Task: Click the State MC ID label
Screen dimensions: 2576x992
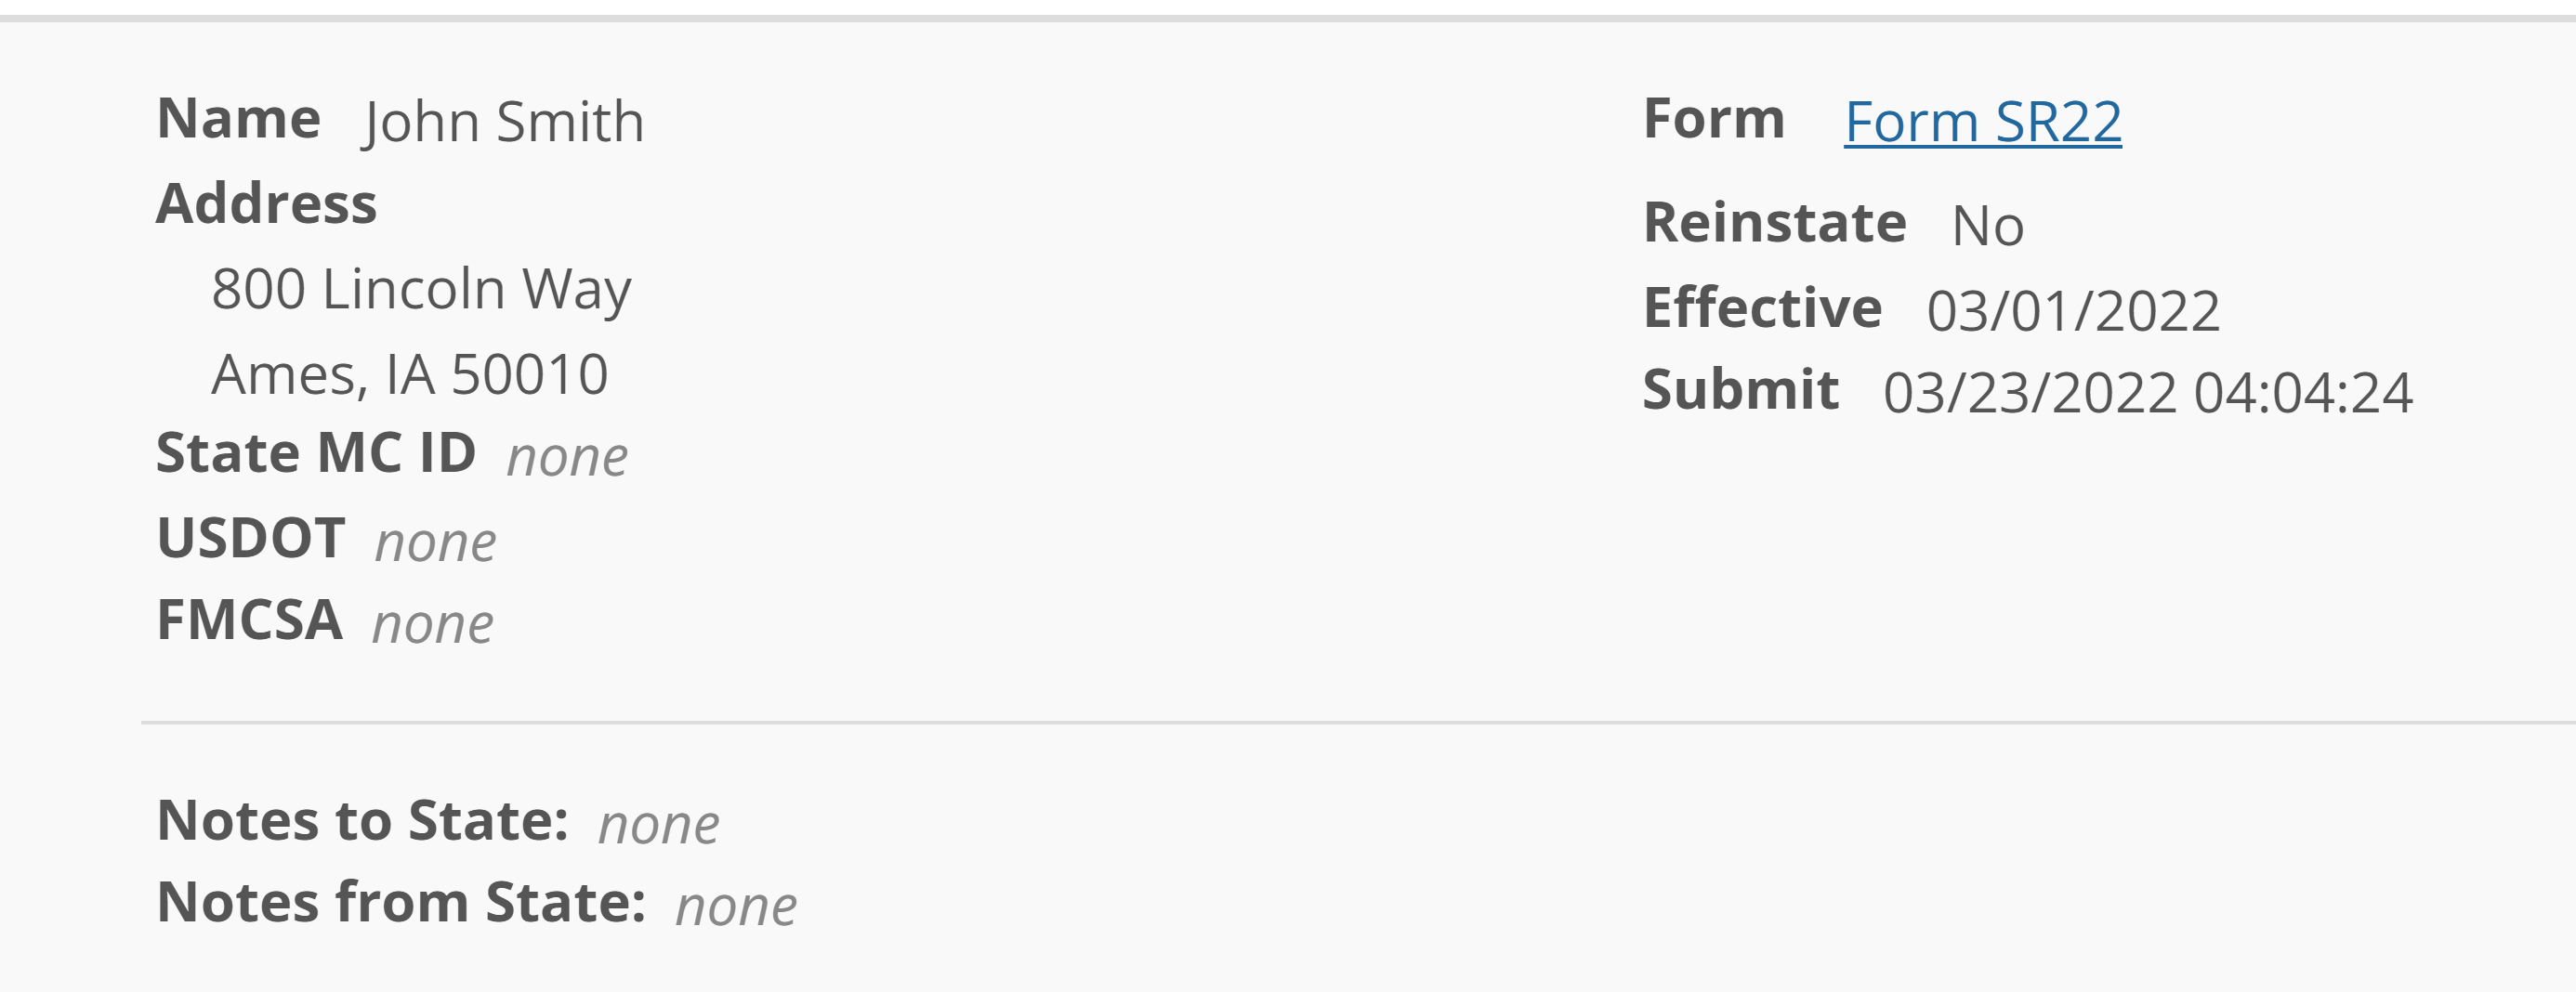Action: coord(317,453)
